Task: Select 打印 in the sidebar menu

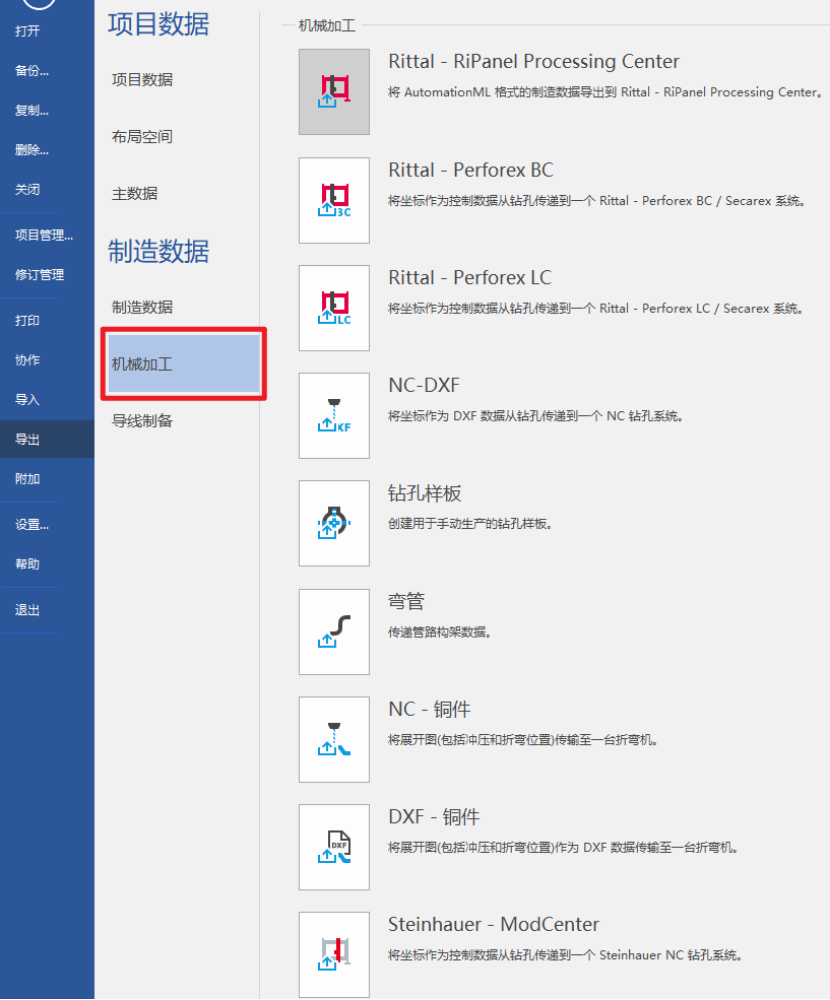Action: pyautogui.click(x=27, y=320)
